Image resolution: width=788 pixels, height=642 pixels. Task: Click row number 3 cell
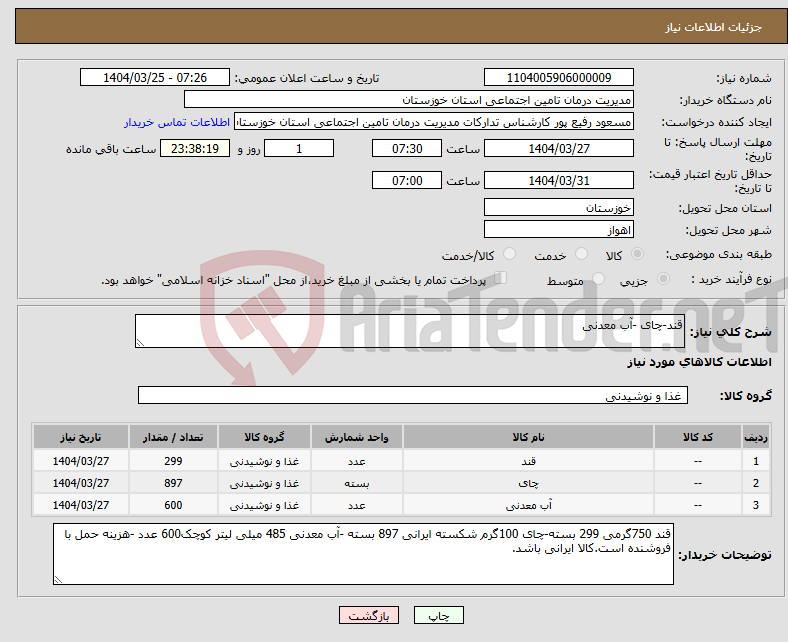click(756, 505)
